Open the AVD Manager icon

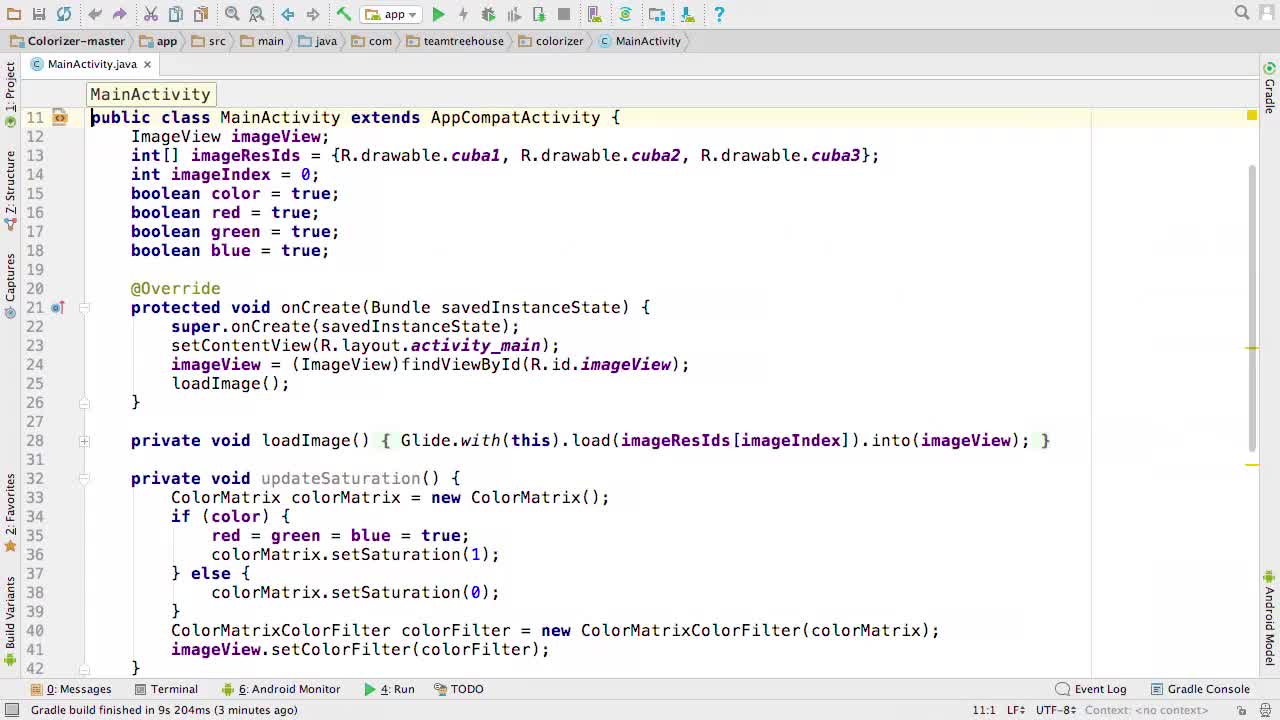[x=594, y=14]
